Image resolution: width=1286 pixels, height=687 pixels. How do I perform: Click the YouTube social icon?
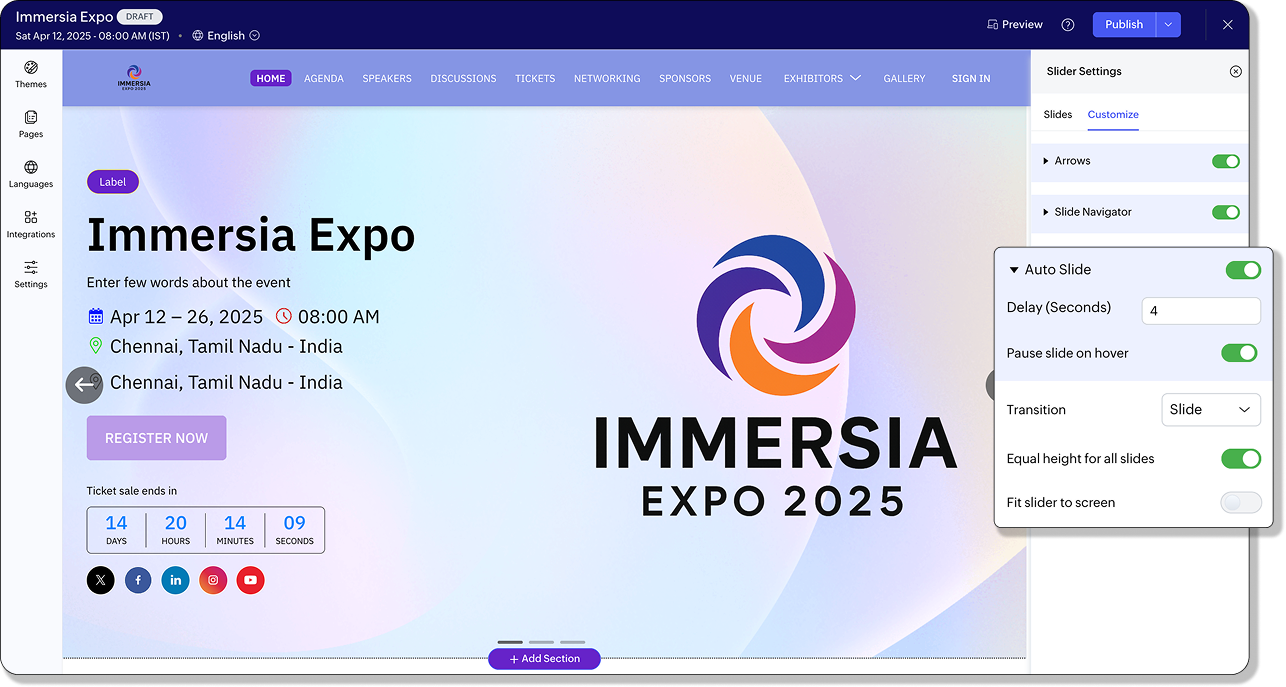coord(250,580)
